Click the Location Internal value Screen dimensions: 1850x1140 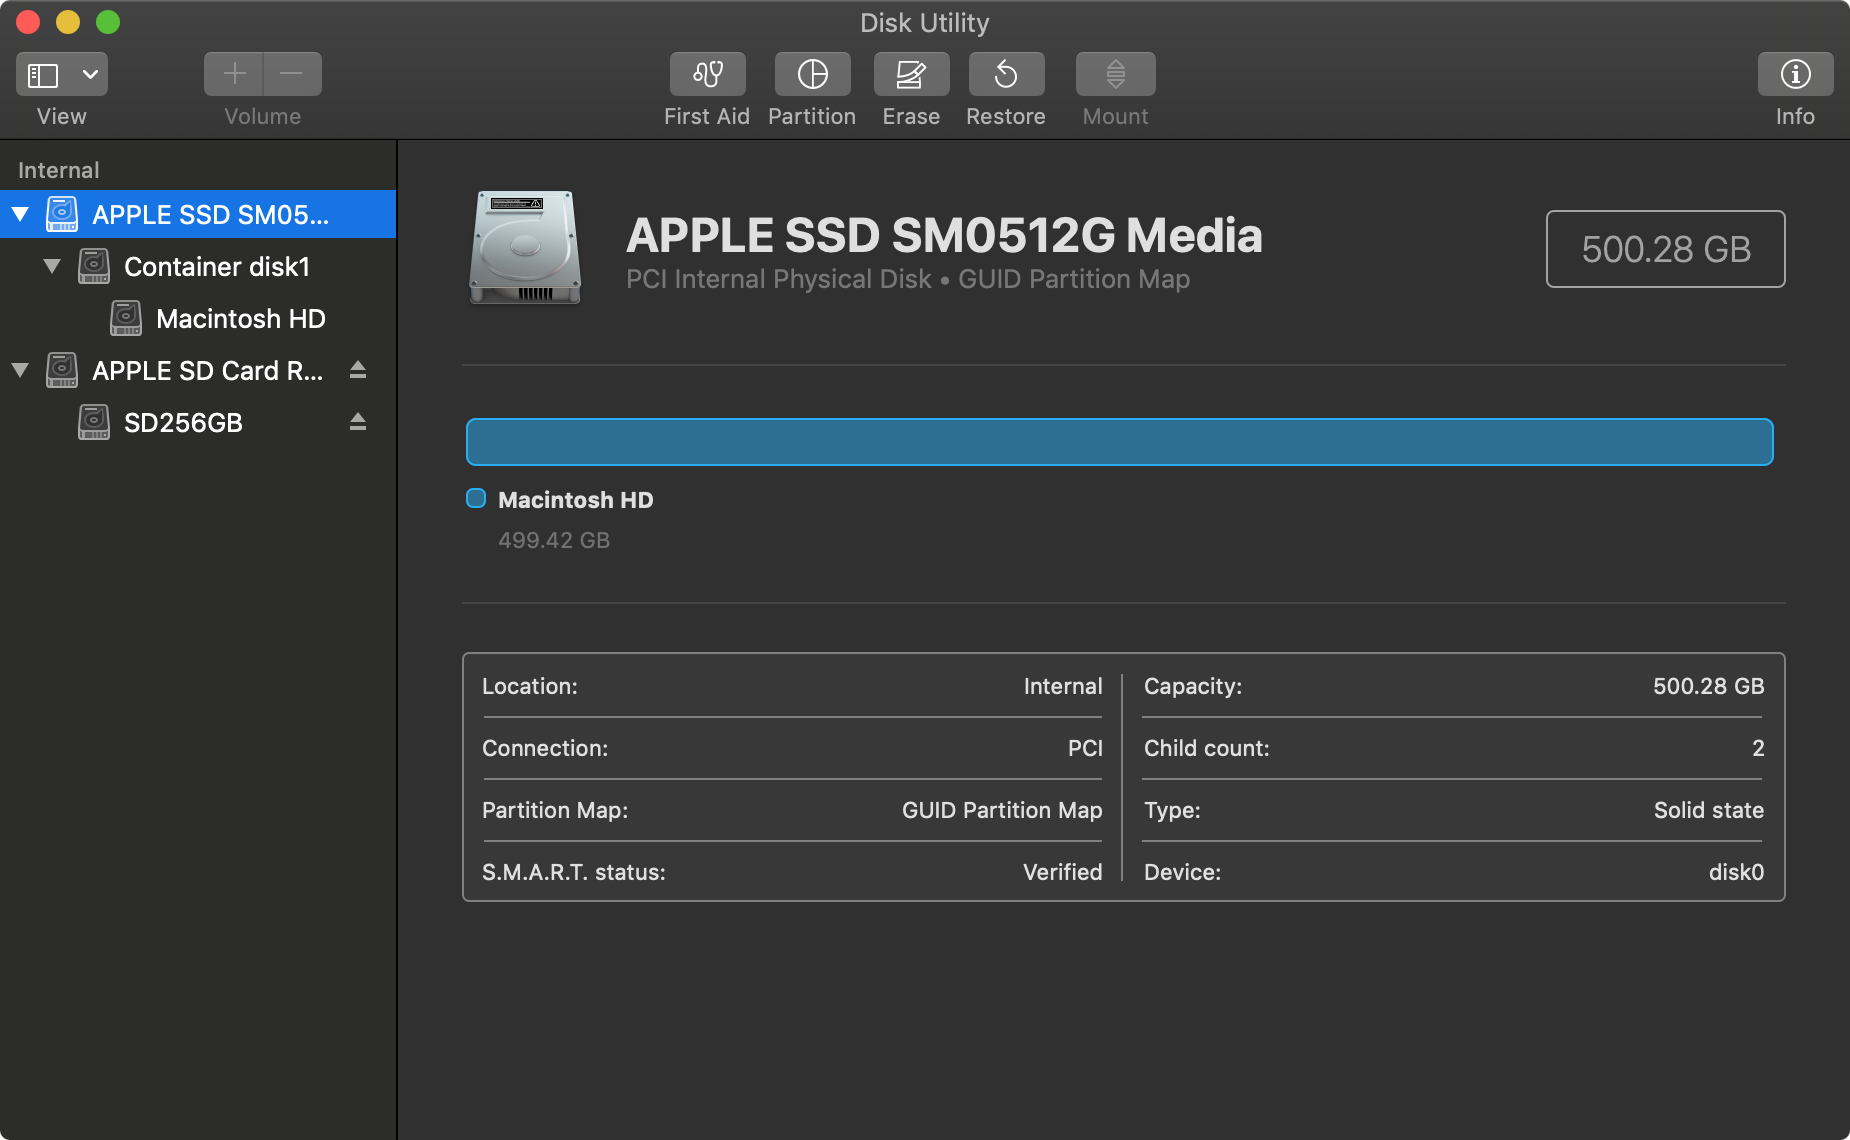tap(1063, 686)
